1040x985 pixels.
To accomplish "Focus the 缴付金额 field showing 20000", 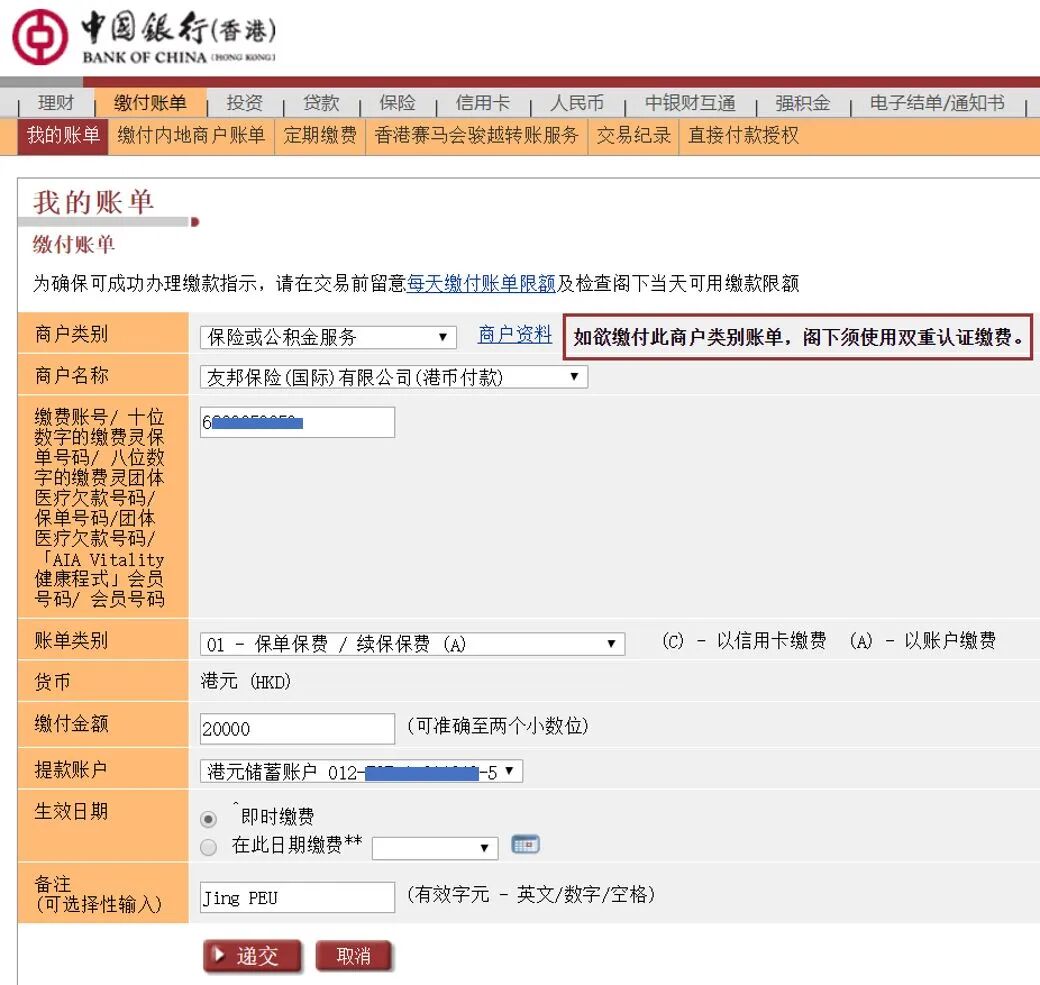I will pyautogui.click(x=297, y=729).
